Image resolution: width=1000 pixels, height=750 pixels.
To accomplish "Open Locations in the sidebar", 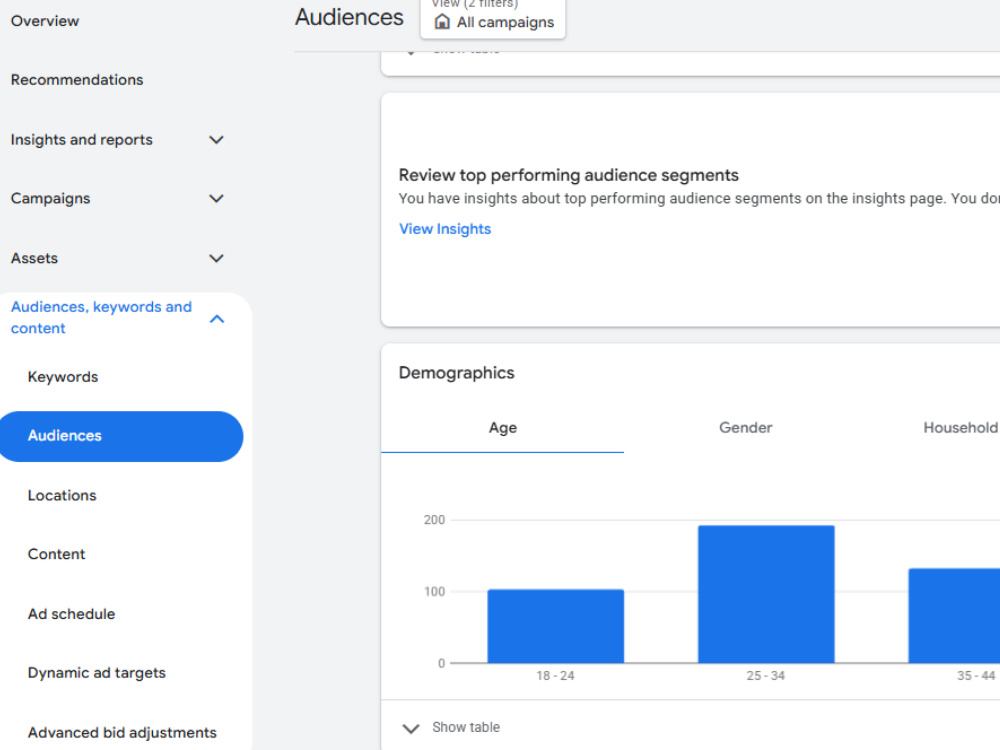I will 62,496.
